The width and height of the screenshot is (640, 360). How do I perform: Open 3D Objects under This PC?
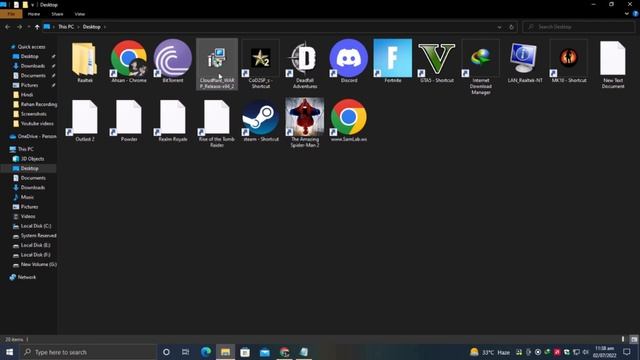(x=32, y=159)
